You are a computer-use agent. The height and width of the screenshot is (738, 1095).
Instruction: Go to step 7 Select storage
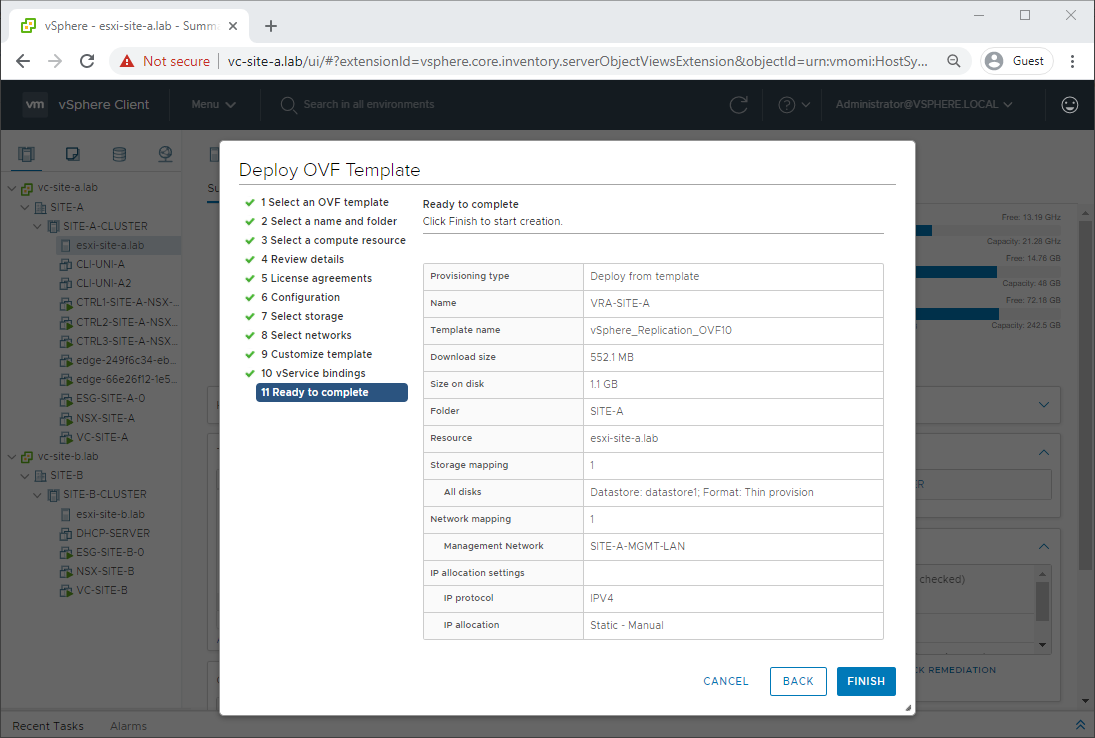pyautogui.click(x=302, y=316)
